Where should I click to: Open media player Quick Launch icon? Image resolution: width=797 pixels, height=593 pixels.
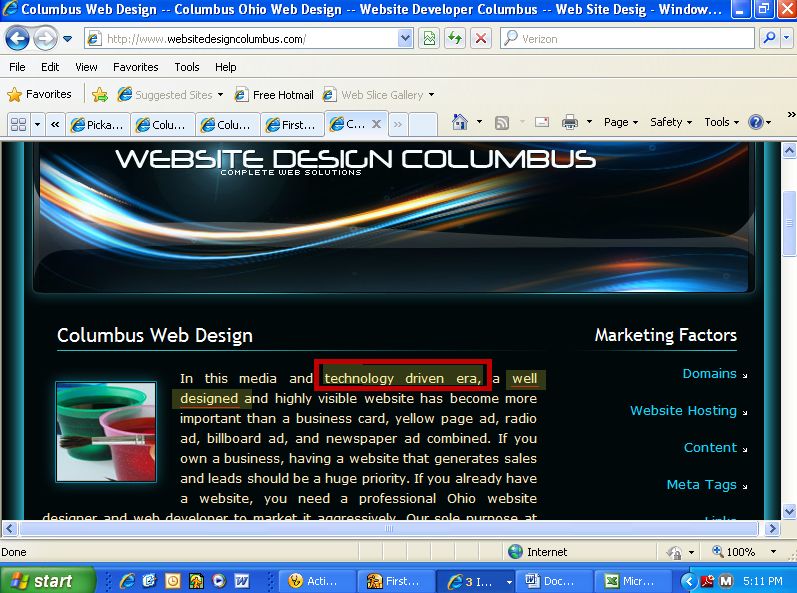click(x=219, y=581)
